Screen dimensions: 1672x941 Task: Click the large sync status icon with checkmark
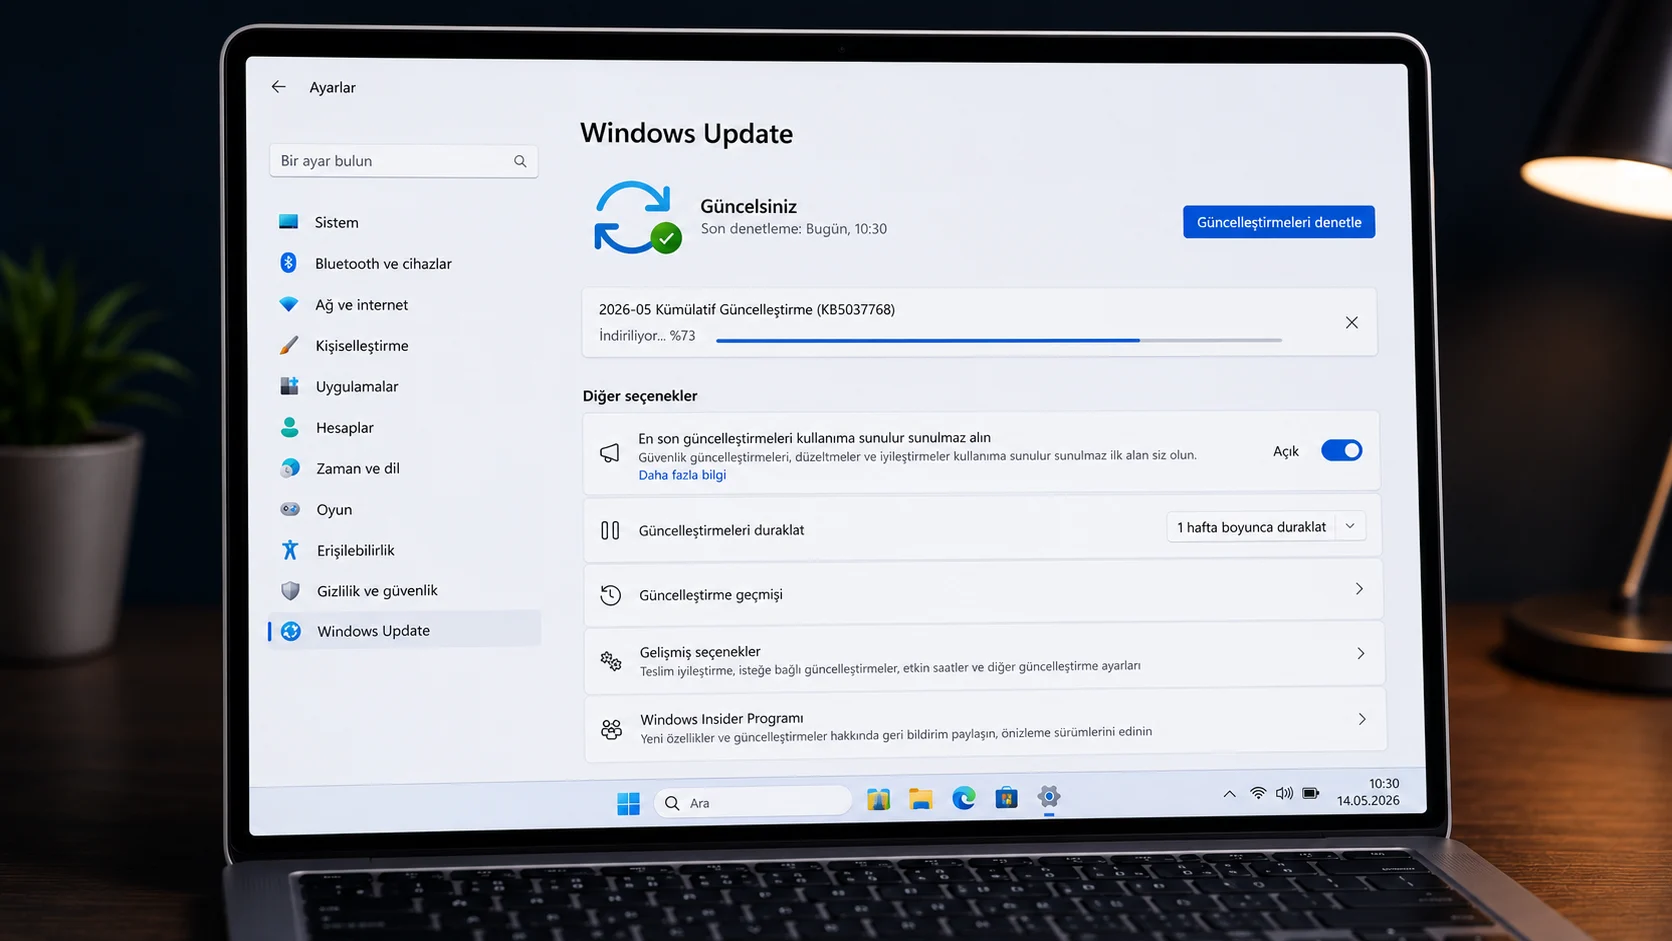(637, 217)
